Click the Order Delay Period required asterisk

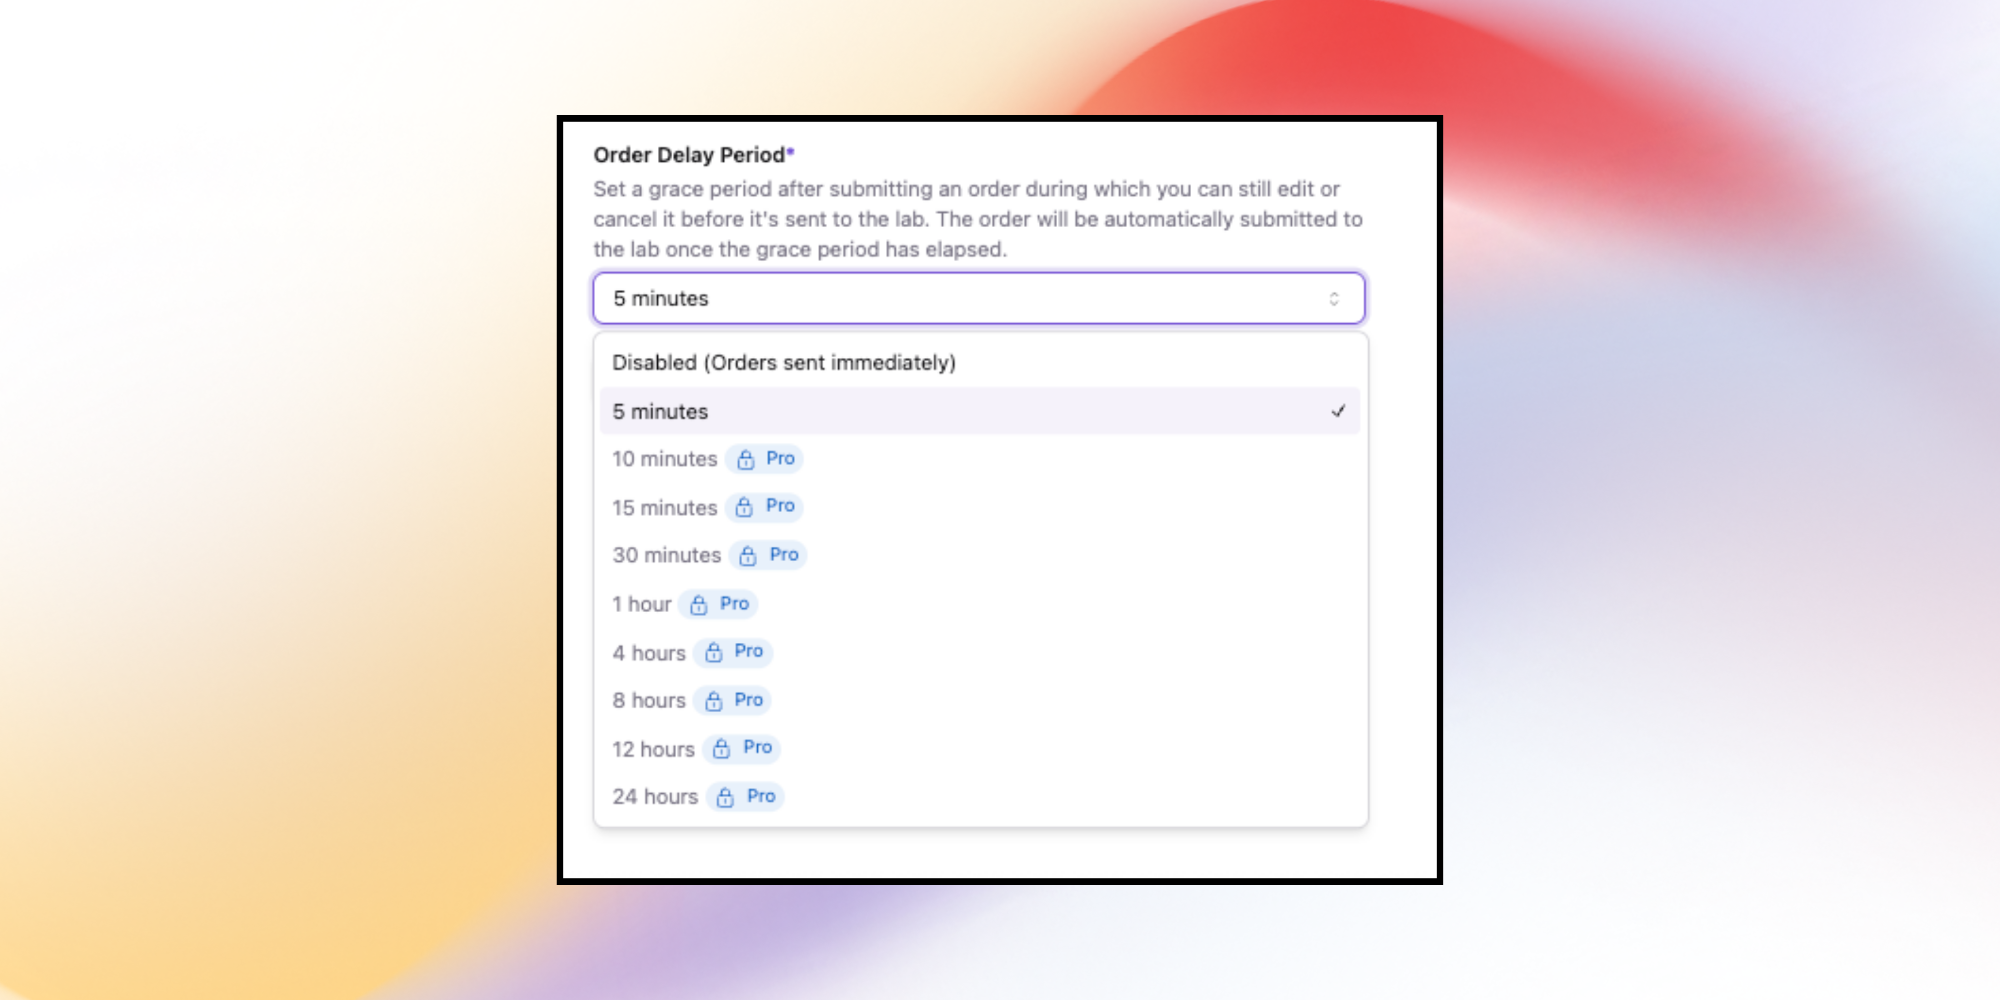(x=789, y=152)
